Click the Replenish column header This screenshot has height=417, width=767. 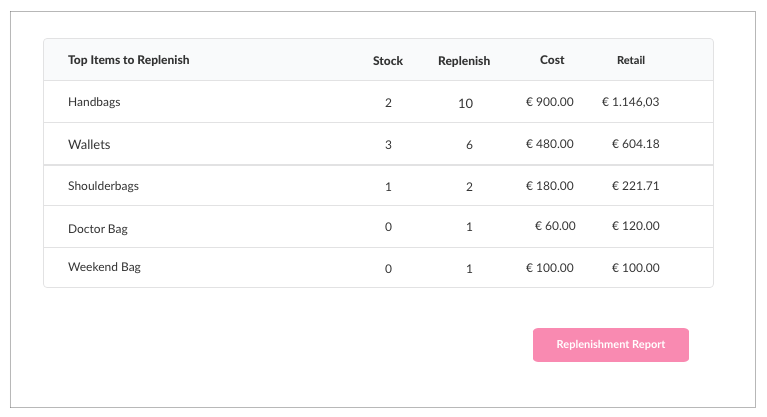click(464, 61)
